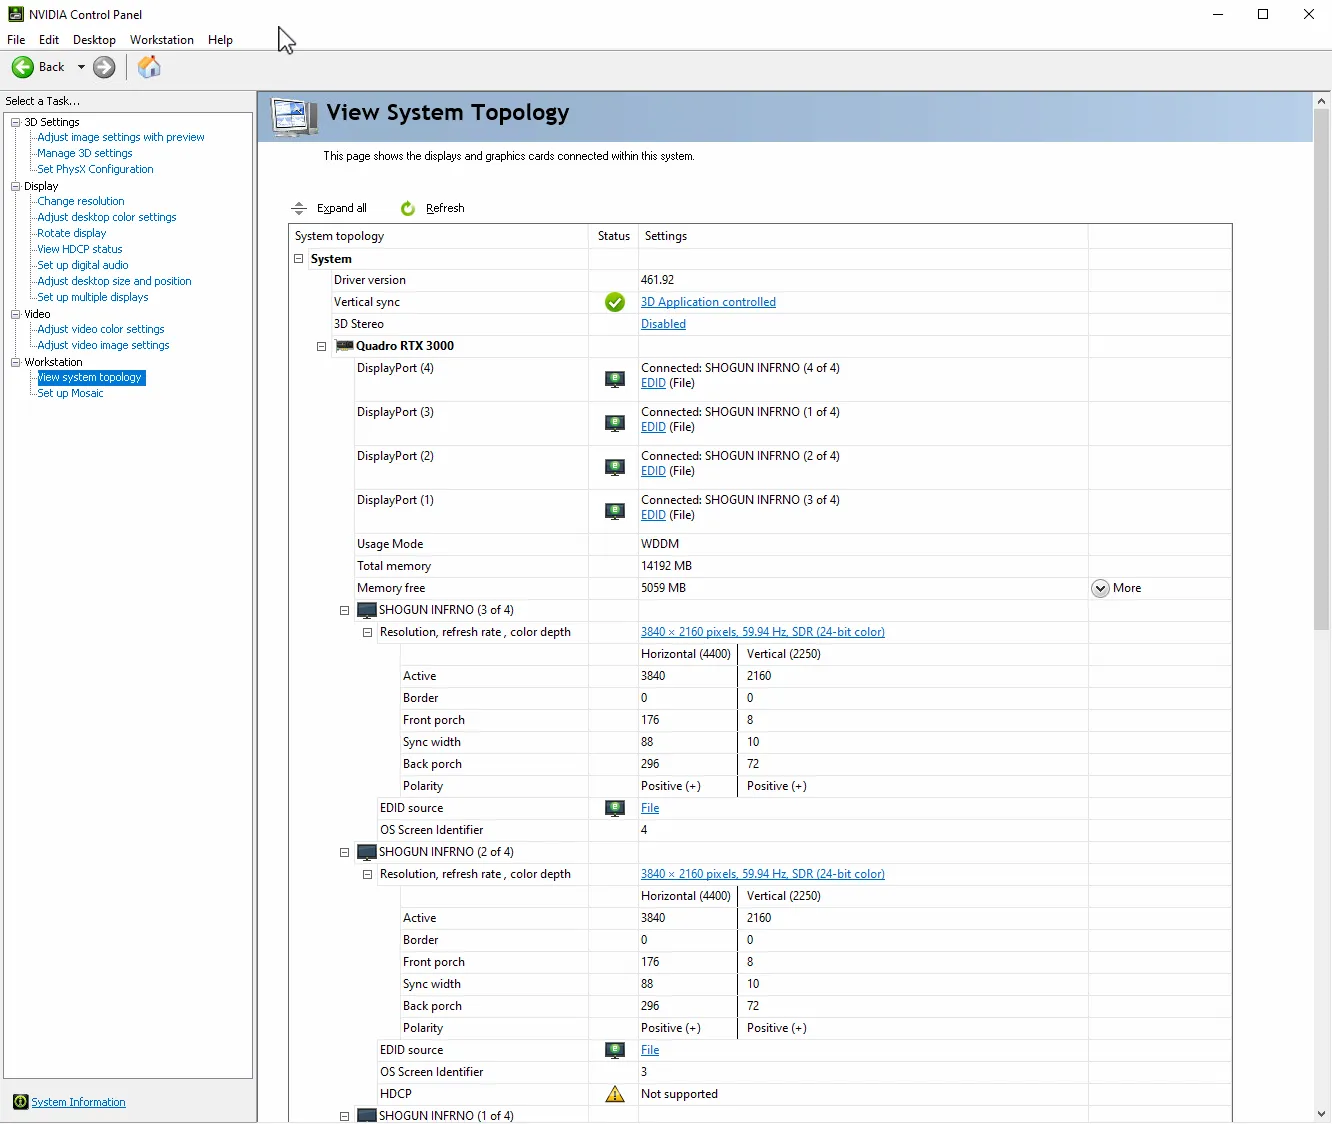Image resolution: width=1332 pixels, height=1124 pixels.
Task: Click the System Information icon
Action: [20, 1102]
